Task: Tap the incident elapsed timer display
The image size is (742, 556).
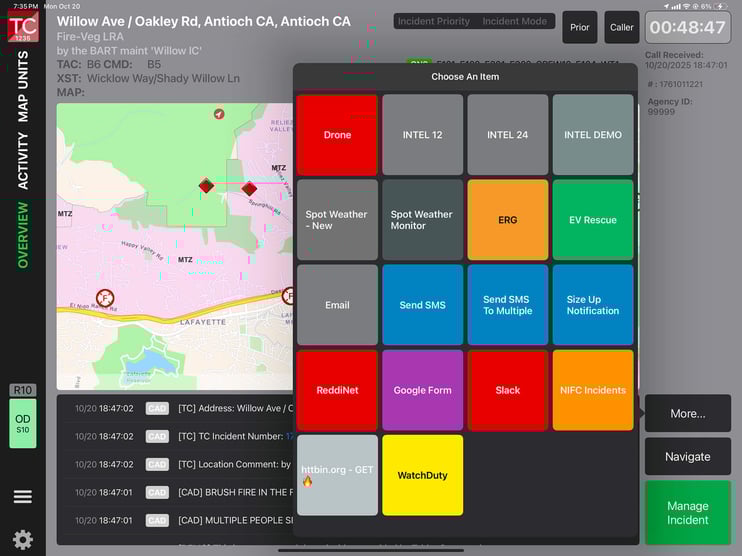Action: [x=687, y=27]
